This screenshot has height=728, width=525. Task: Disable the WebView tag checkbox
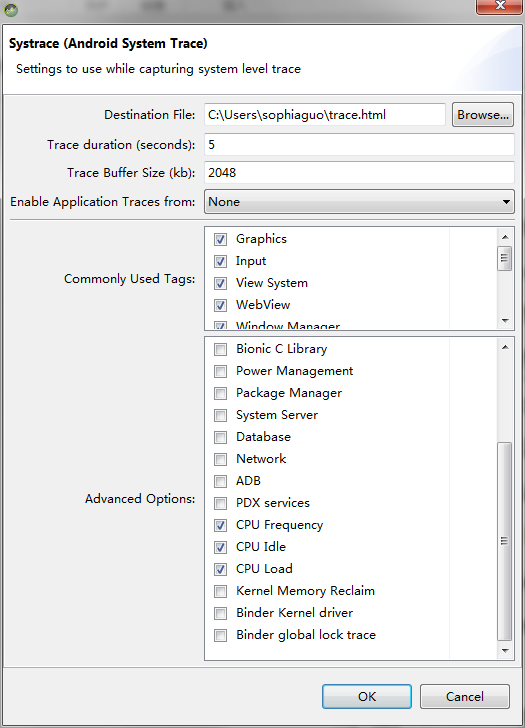click(220, 306)
